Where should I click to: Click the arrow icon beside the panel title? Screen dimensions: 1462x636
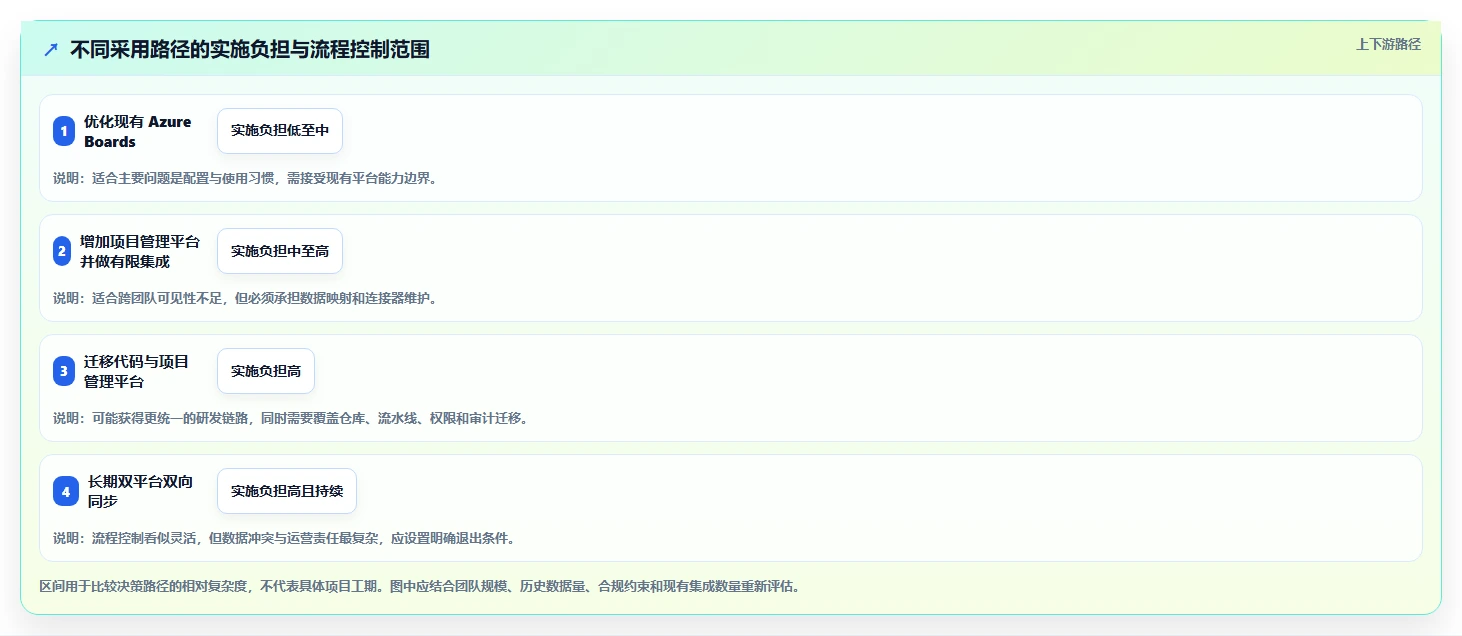point(51,49)
